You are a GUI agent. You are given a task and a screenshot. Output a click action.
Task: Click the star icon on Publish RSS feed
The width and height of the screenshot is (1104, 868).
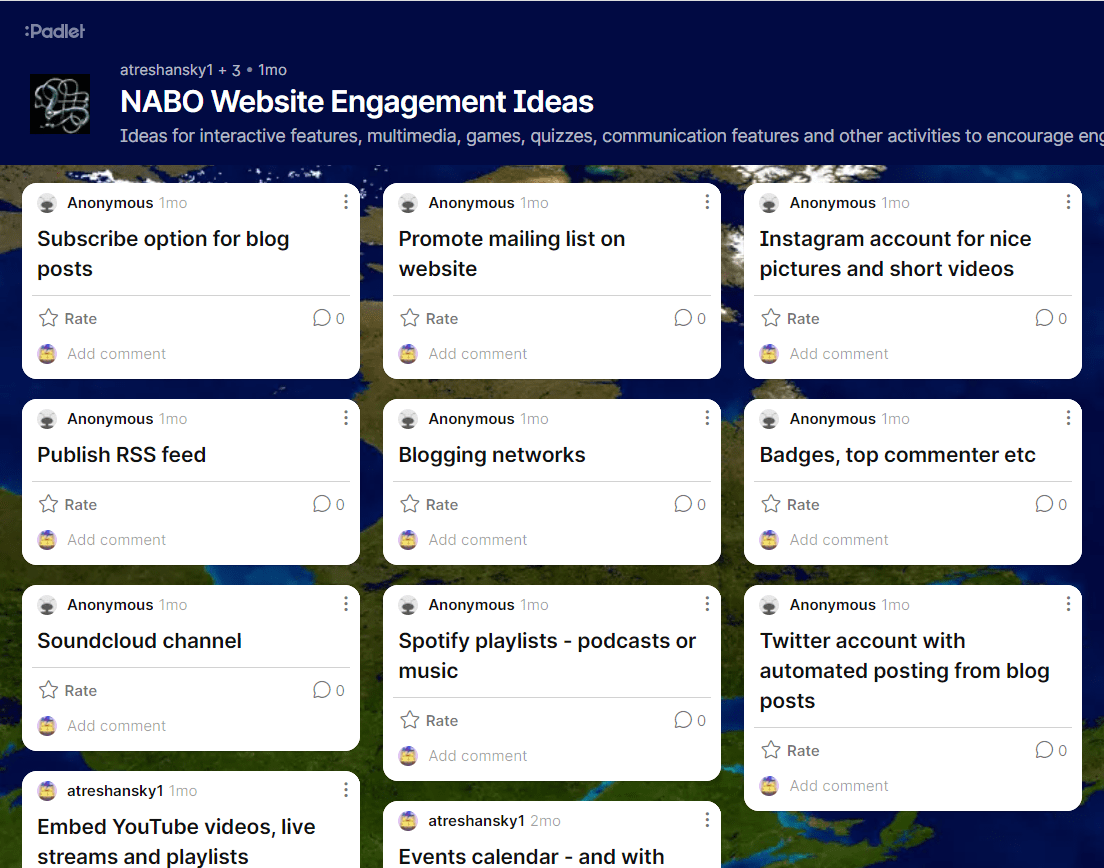click(48, 504)
